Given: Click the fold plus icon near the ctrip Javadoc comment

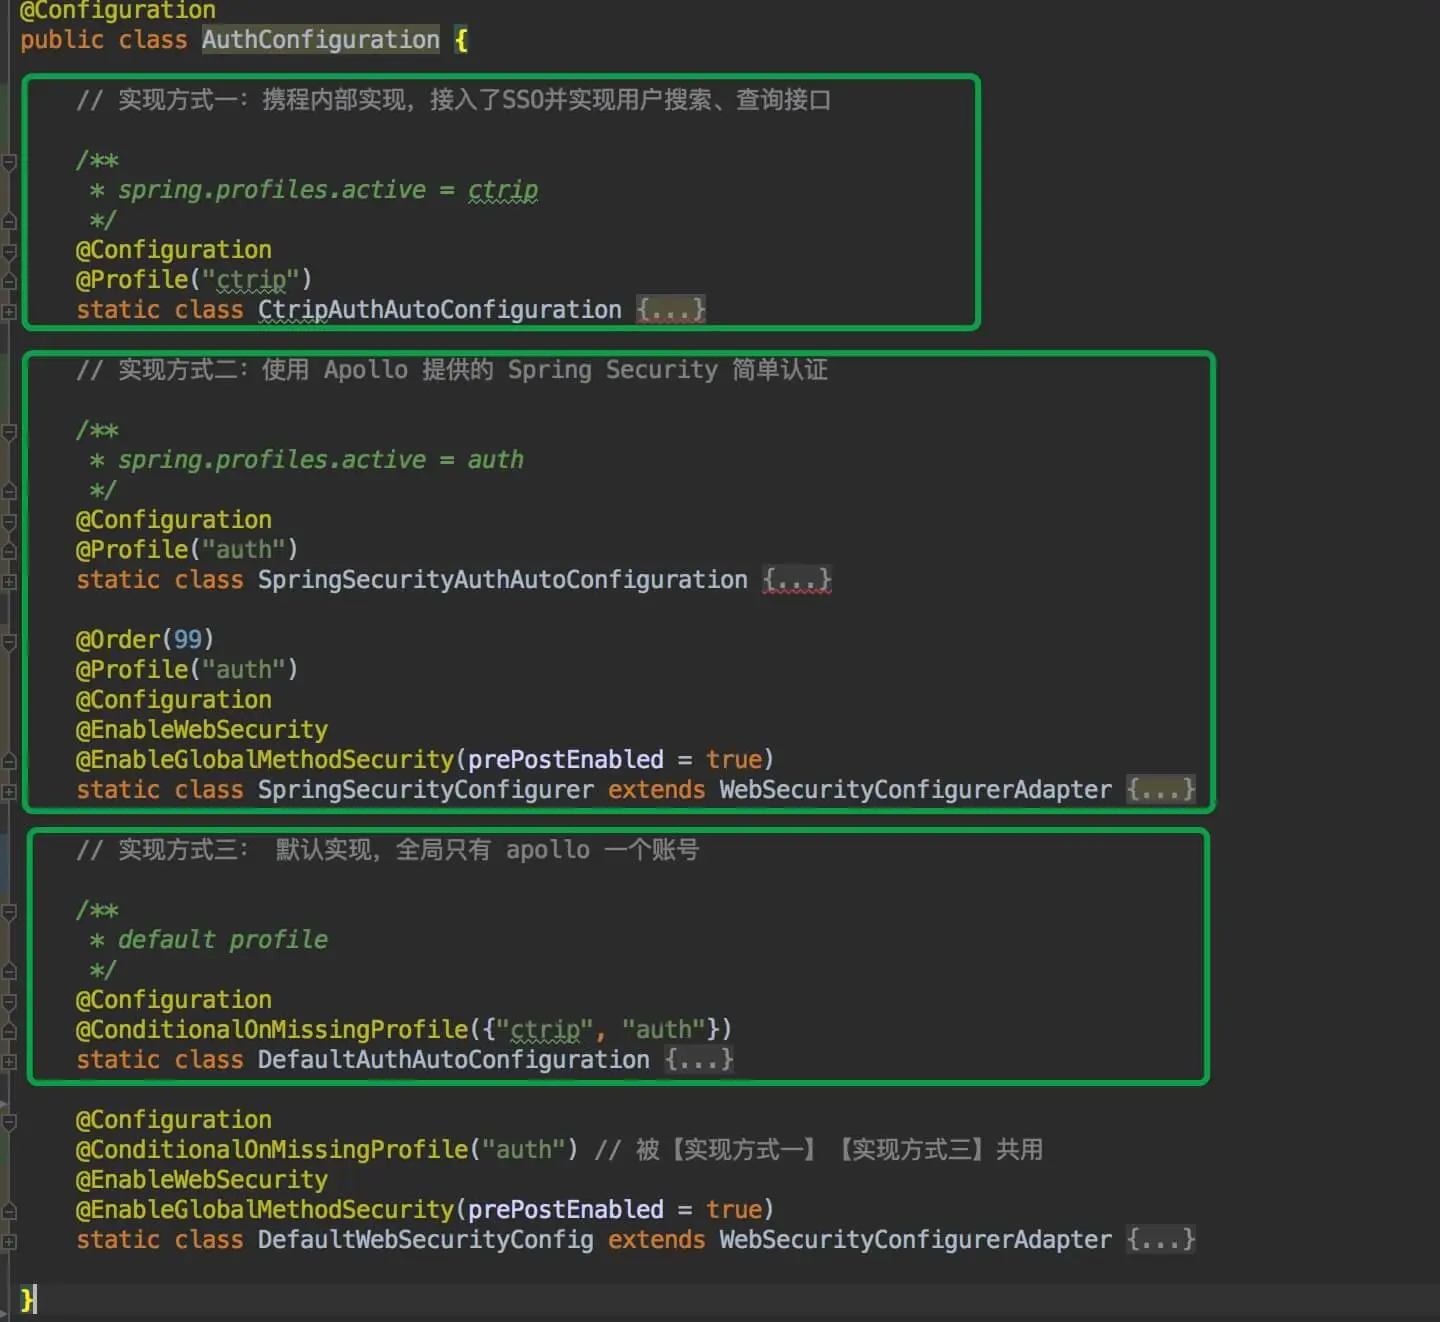Looking at the screenshot, I should [x=10, y=160].
